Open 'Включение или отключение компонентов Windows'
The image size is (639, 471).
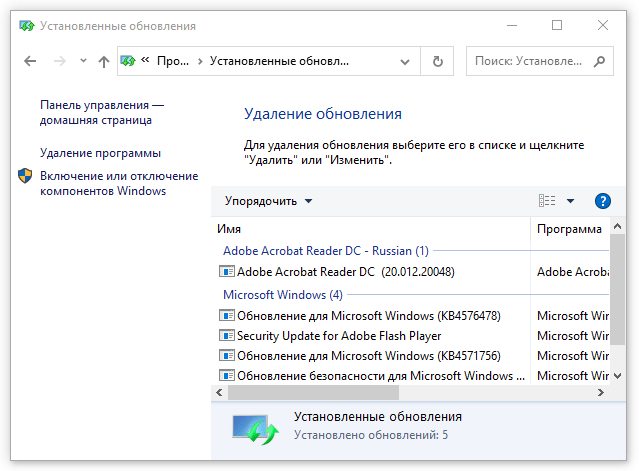[119, 183]
